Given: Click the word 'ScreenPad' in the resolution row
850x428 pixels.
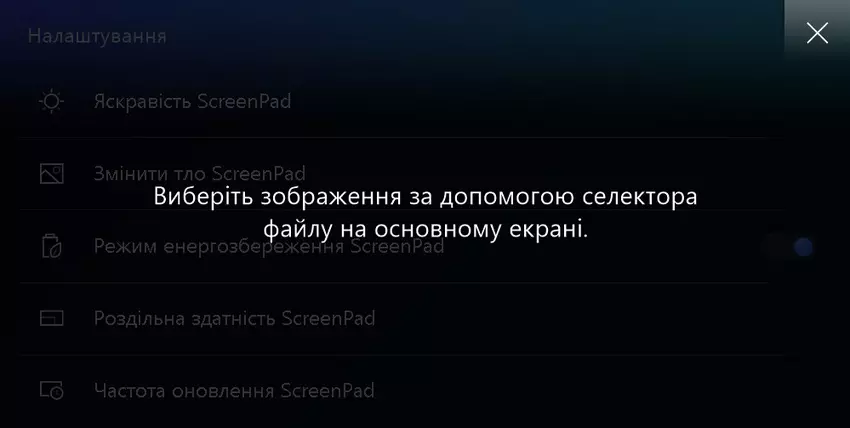Looking at the screenshot, I should (329, 318).
